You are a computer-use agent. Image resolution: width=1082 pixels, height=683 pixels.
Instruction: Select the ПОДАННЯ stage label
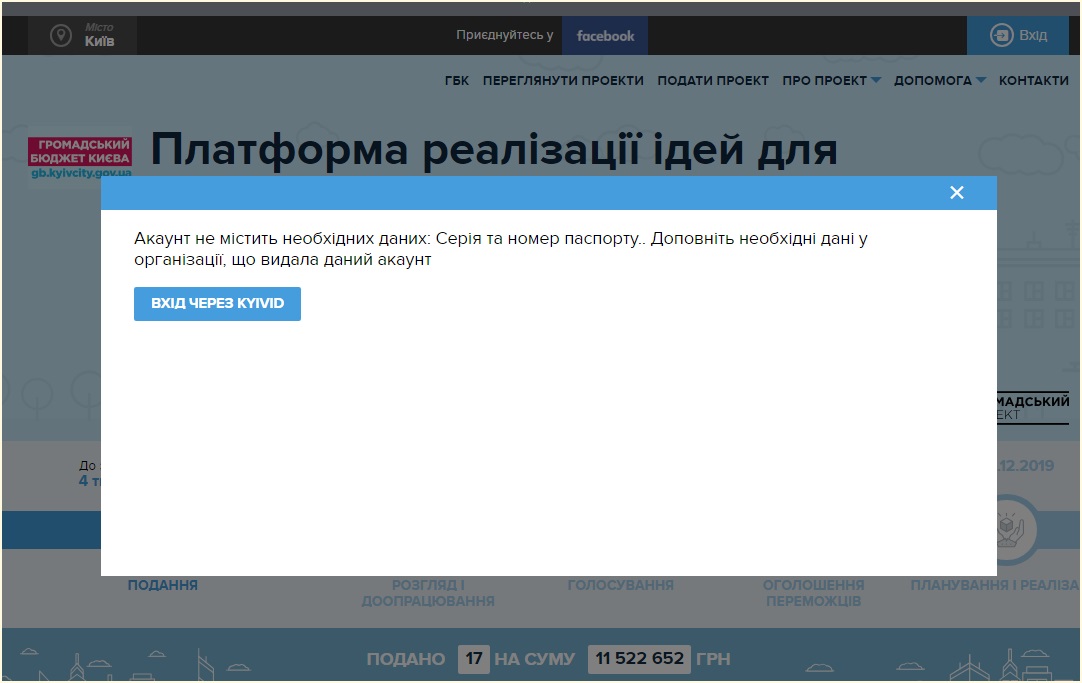[162, 585]
